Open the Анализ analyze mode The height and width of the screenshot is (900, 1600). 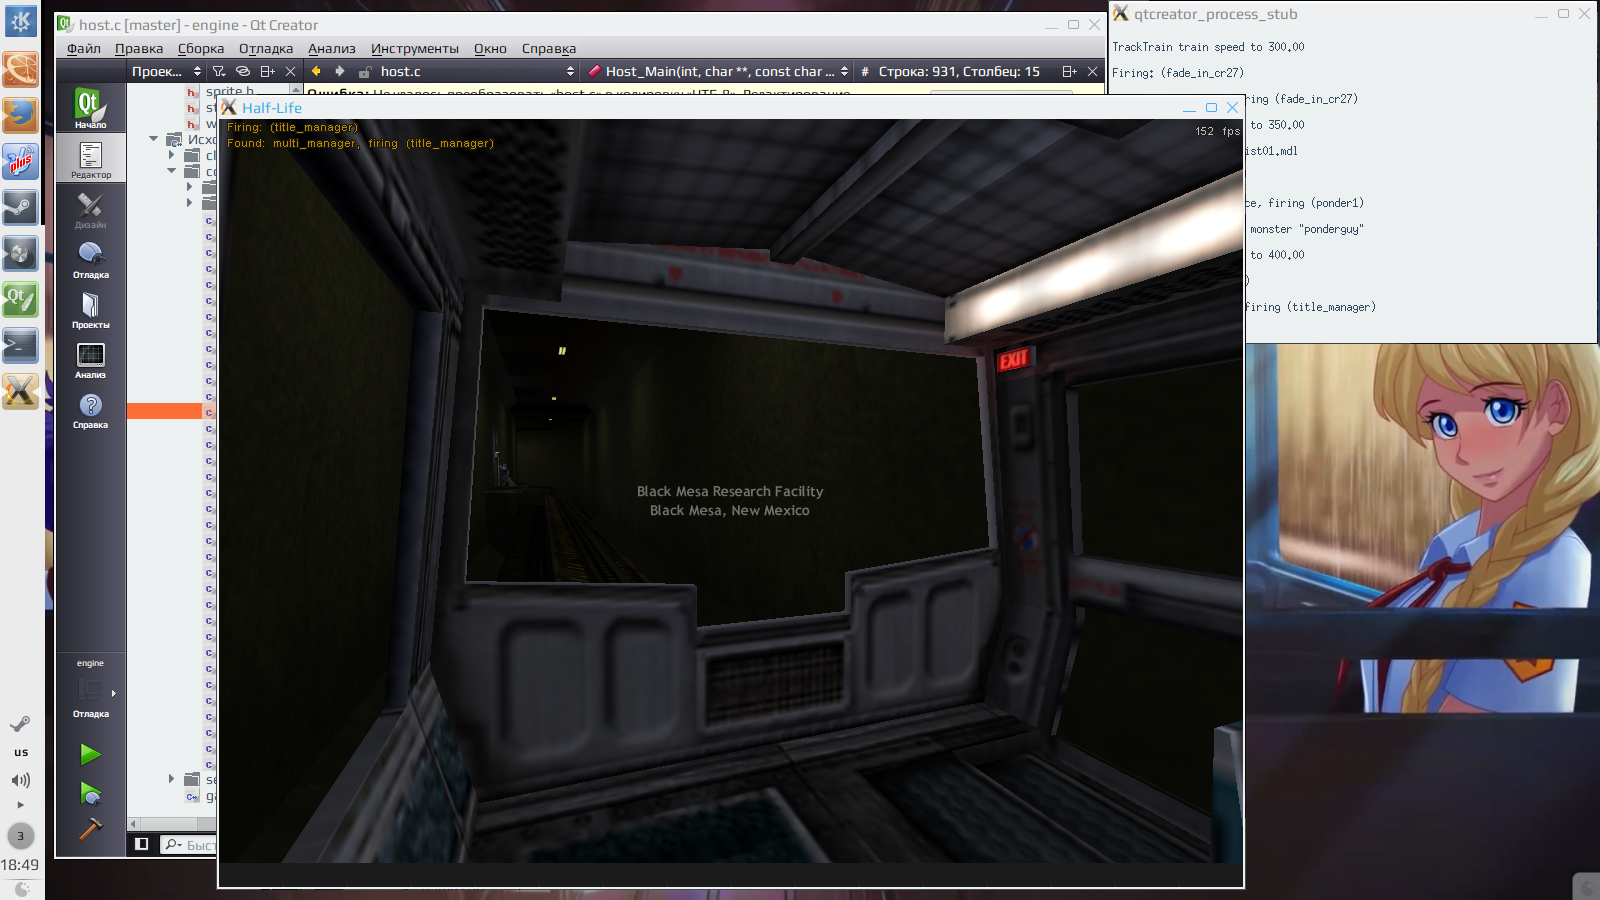click(90, 358)
